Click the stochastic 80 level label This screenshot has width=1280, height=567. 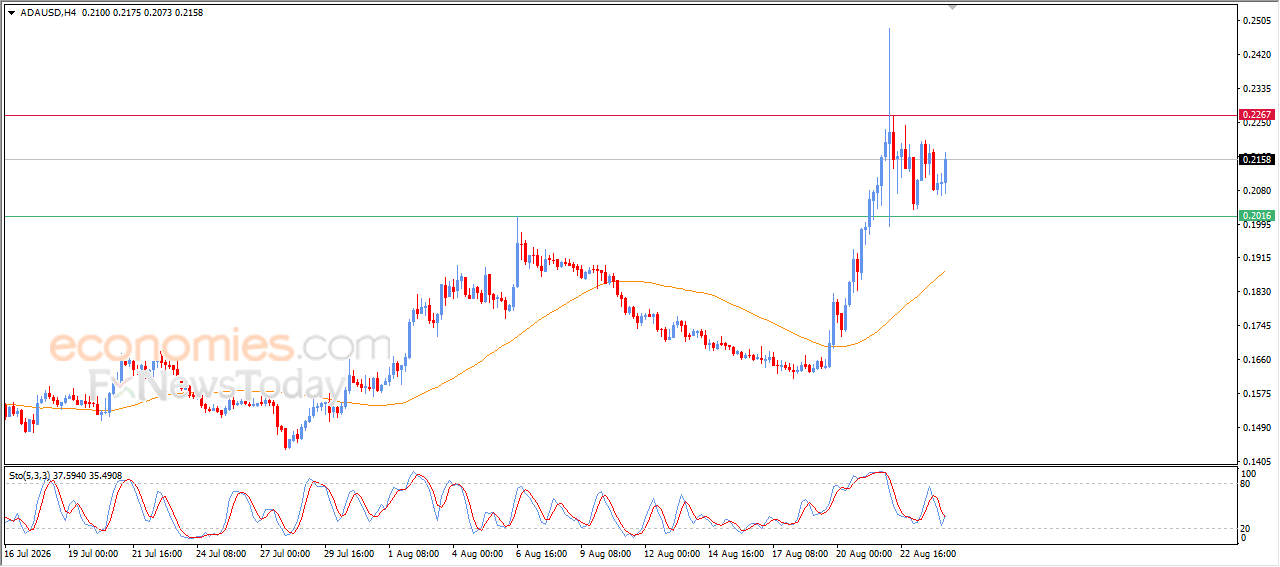click(x=1246, y=484)
